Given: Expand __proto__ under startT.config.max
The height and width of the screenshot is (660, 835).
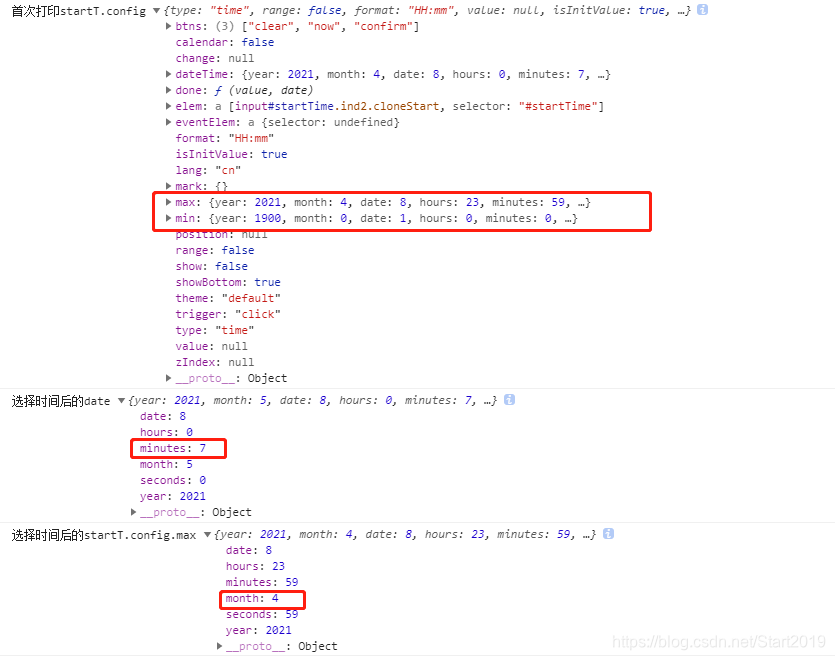Looking at the screenshot, I should coord(219,646).
